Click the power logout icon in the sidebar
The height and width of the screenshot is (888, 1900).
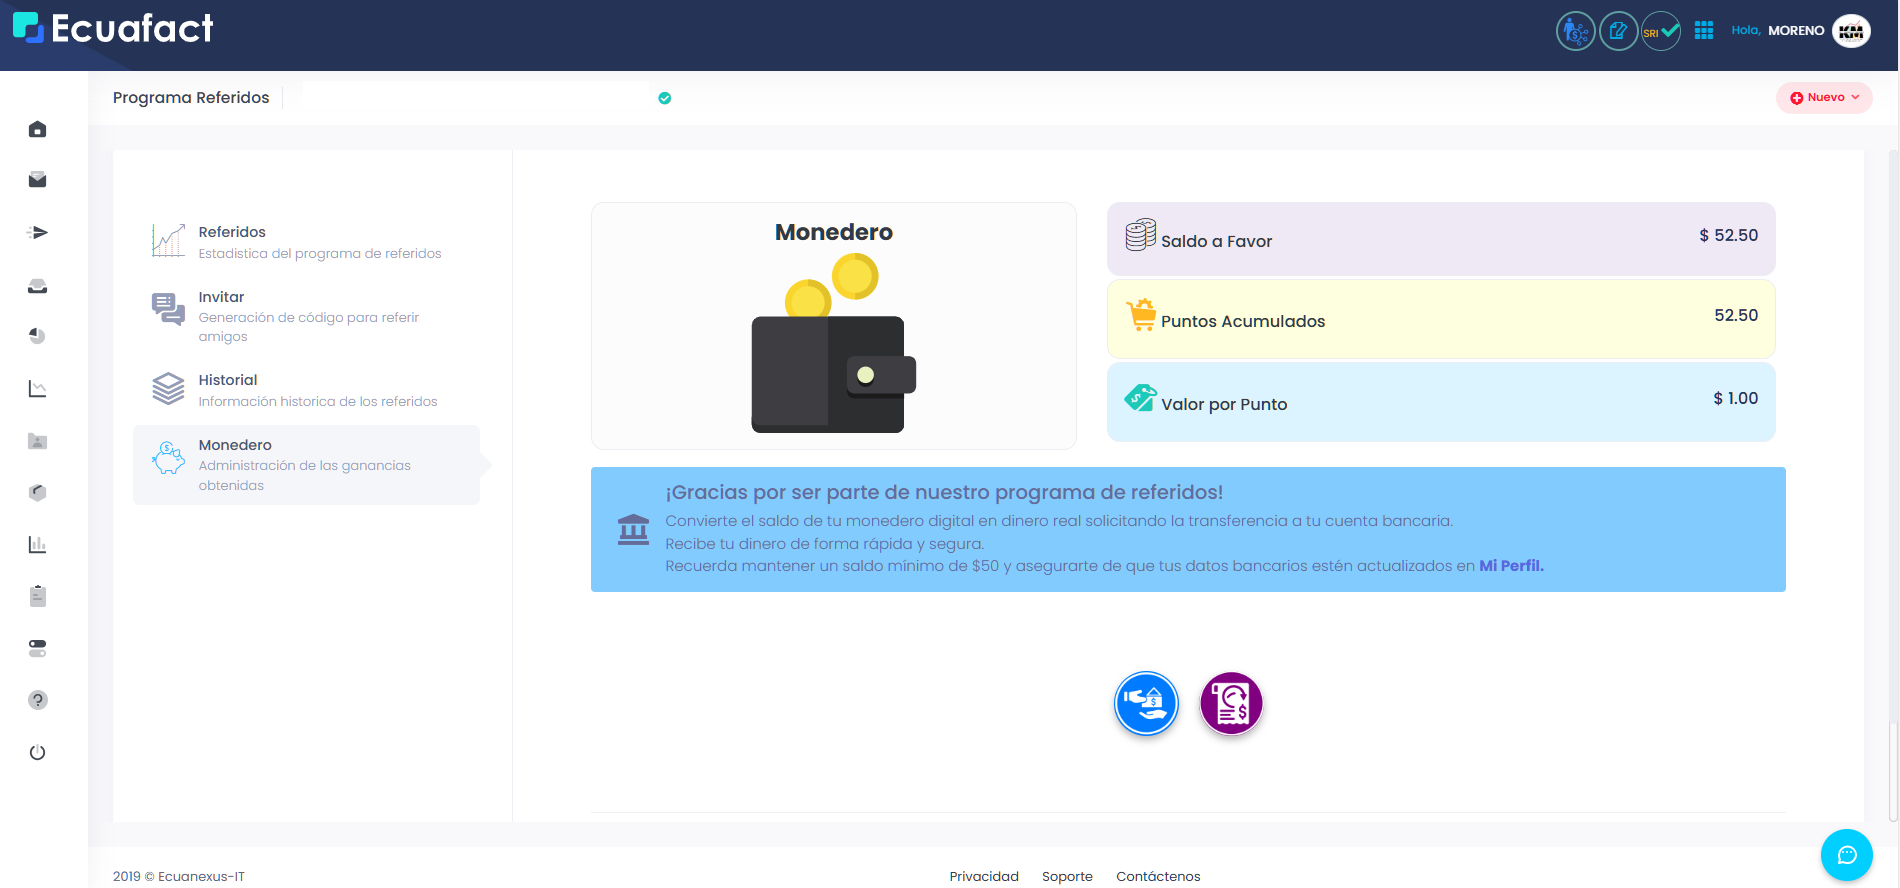[x=37, y=752]
